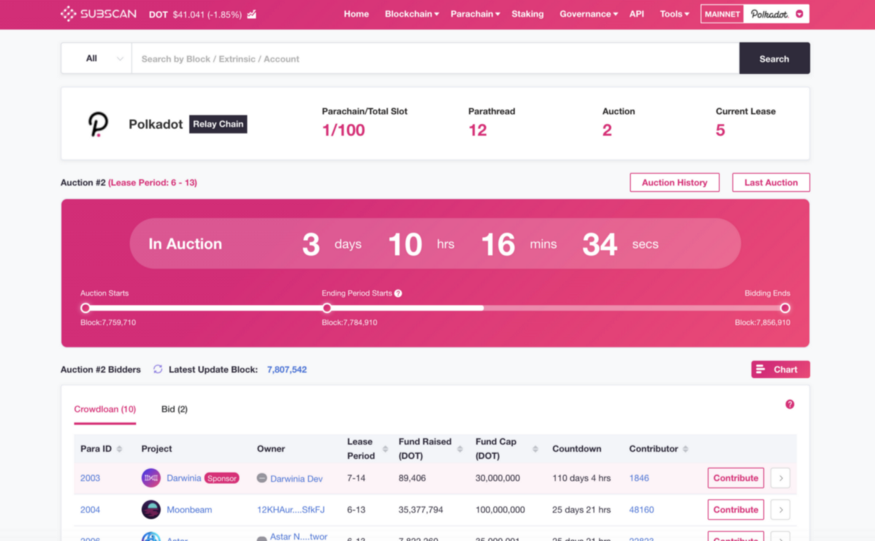Open Para ID 2003
This screenshot has width=875, height=541.
click(x=90, y=478)
